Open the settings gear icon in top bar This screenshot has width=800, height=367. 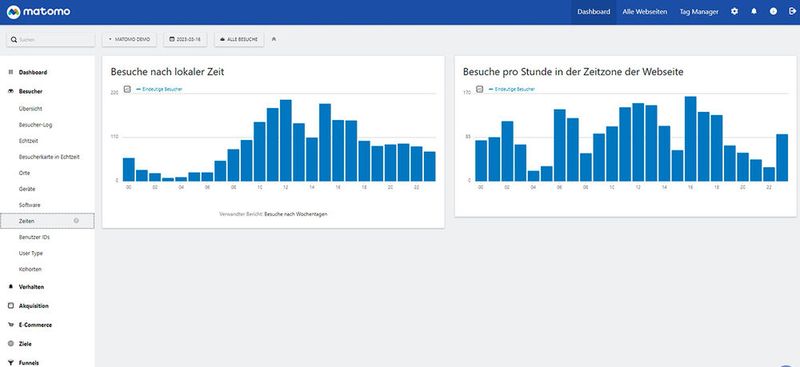(734, 11)
